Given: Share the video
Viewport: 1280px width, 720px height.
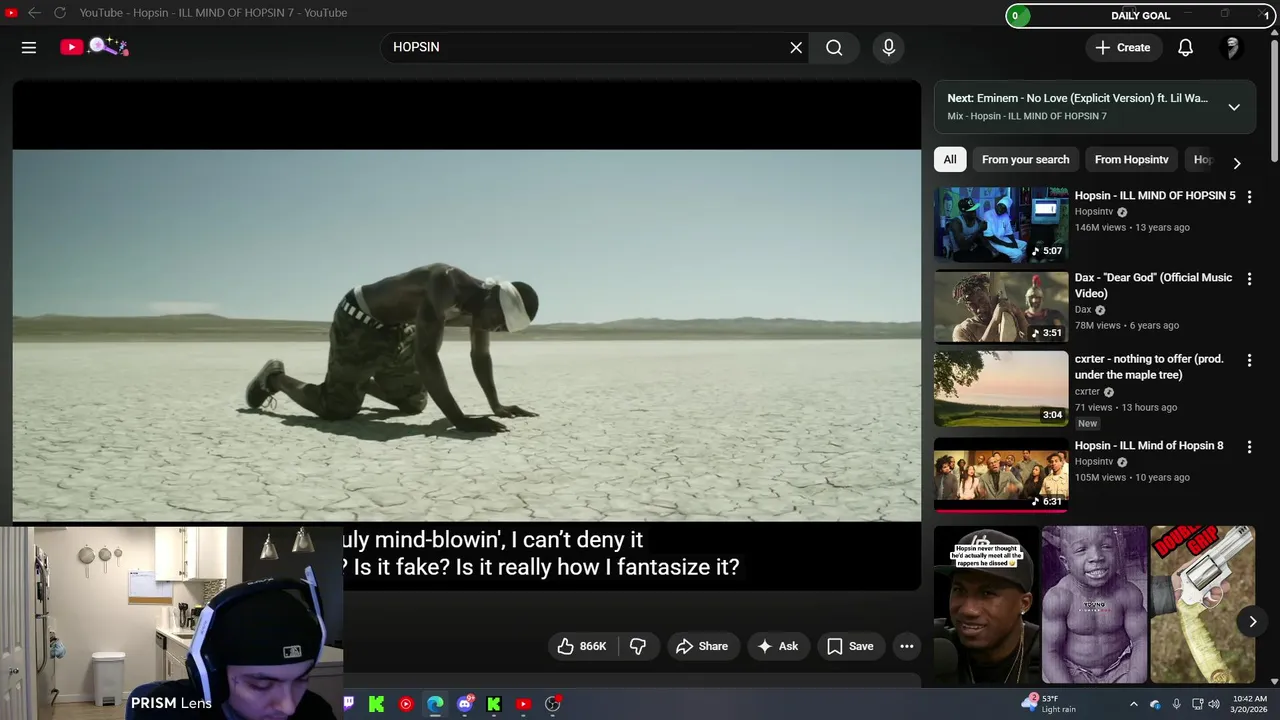Looking at the screenshot, I should [702, 646].
